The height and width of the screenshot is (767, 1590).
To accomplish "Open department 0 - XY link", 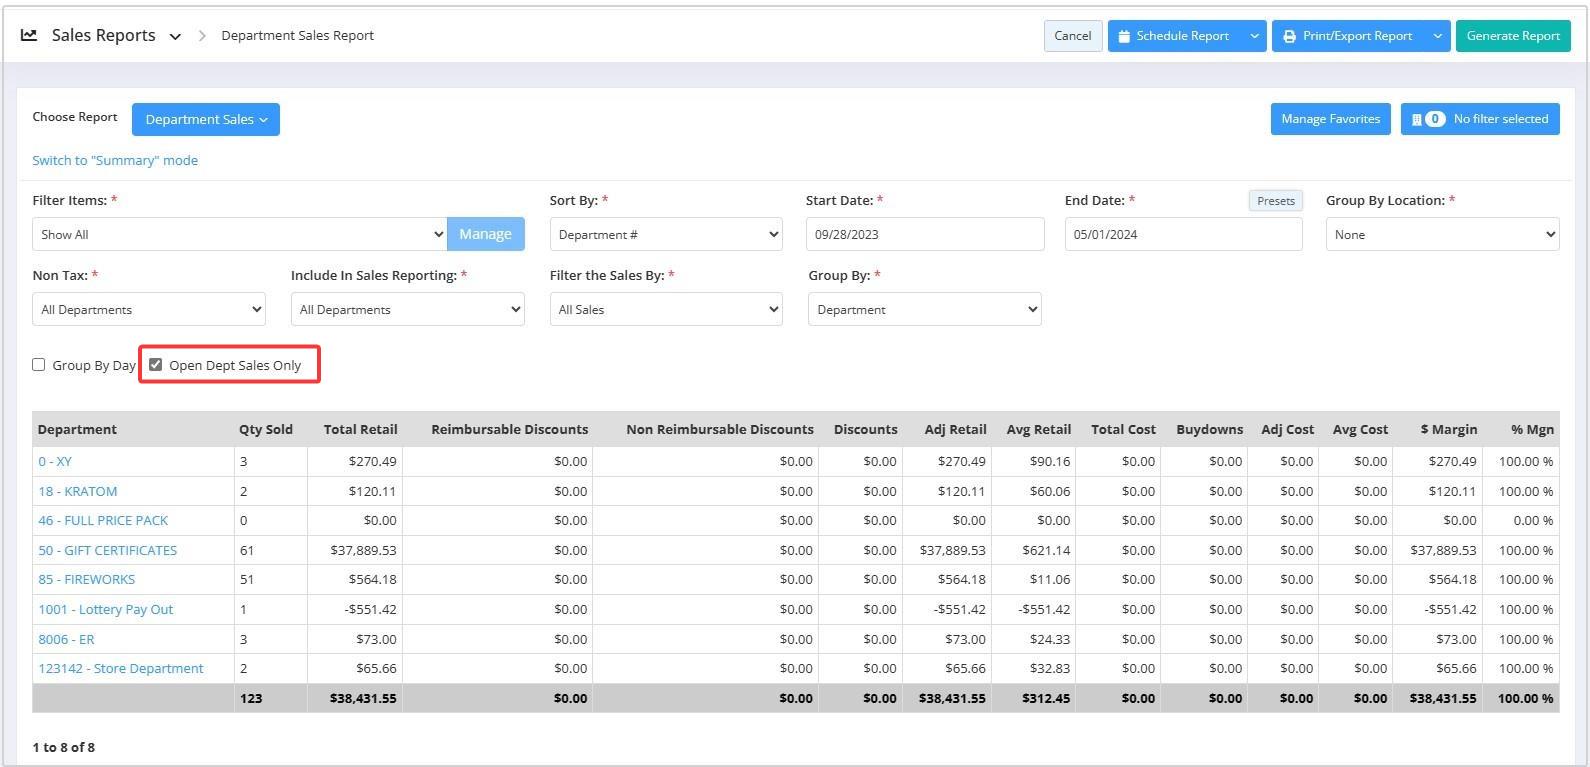I will pos(55,461).
